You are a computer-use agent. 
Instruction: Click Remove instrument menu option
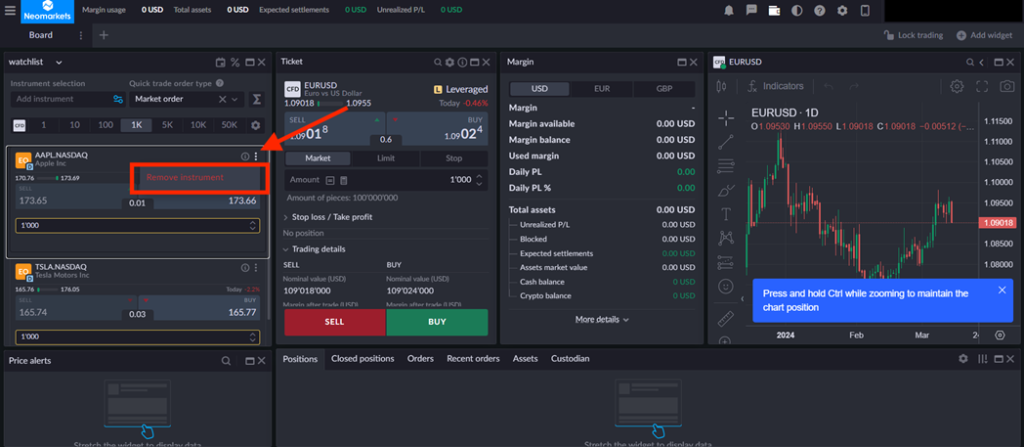click(x=185, y=178)
